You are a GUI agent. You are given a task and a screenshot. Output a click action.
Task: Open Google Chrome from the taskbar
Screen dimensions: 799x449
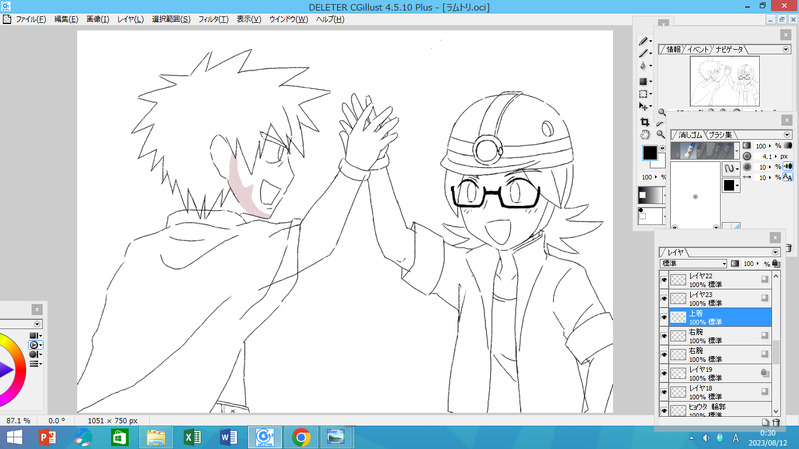(x=301, y=437)
